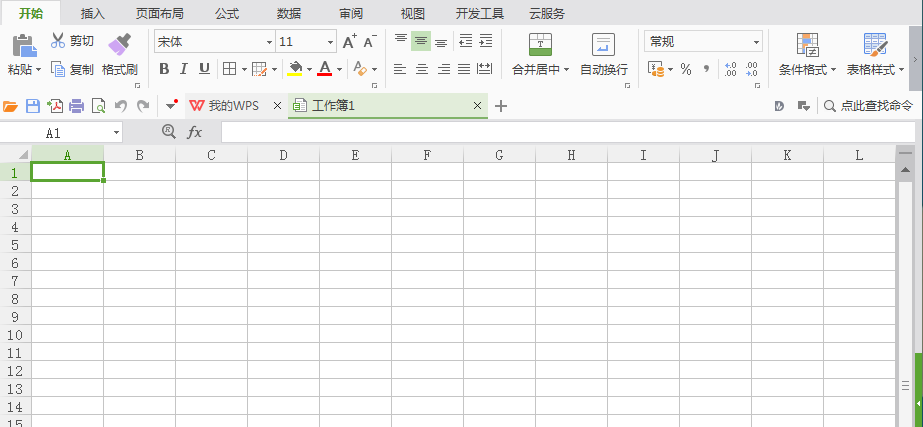This screenshot has height=427, width=923.
Task: Click the Print Preview icon
Action: [98, 106]
